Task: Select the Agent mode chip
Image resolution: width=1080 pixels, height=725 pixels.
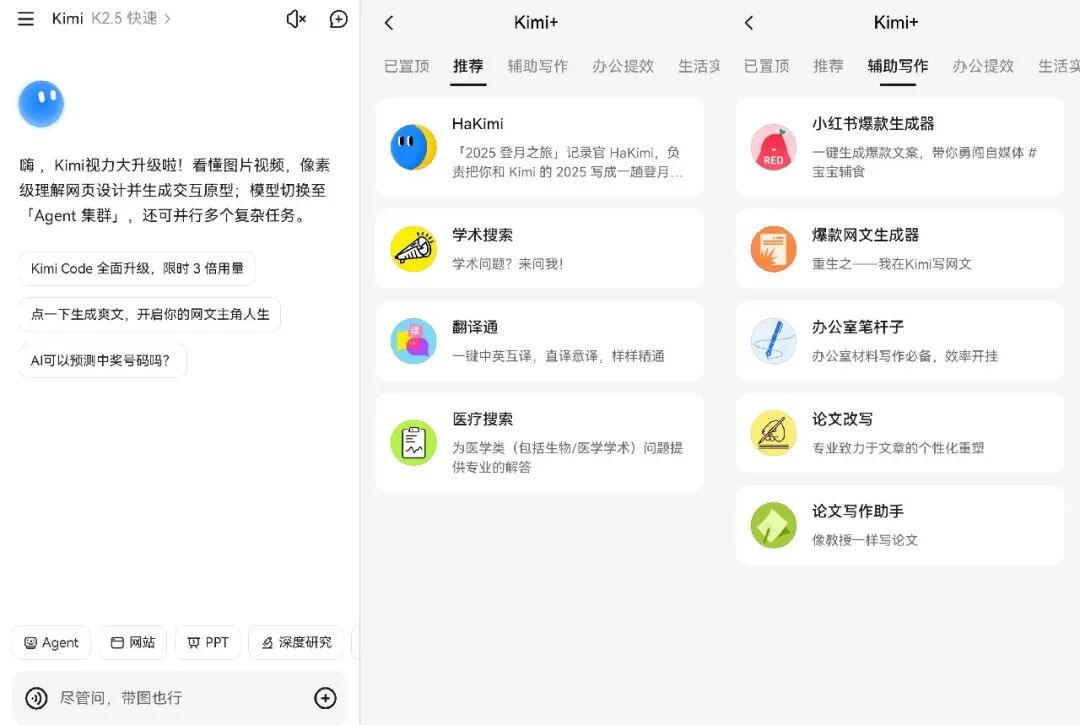Action: (52, 642)
